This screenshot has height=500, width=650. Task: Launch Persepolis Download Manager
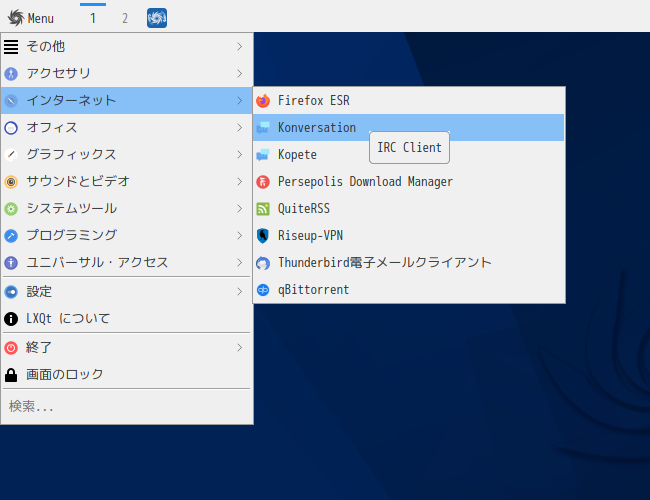click(x=409, y=182)
